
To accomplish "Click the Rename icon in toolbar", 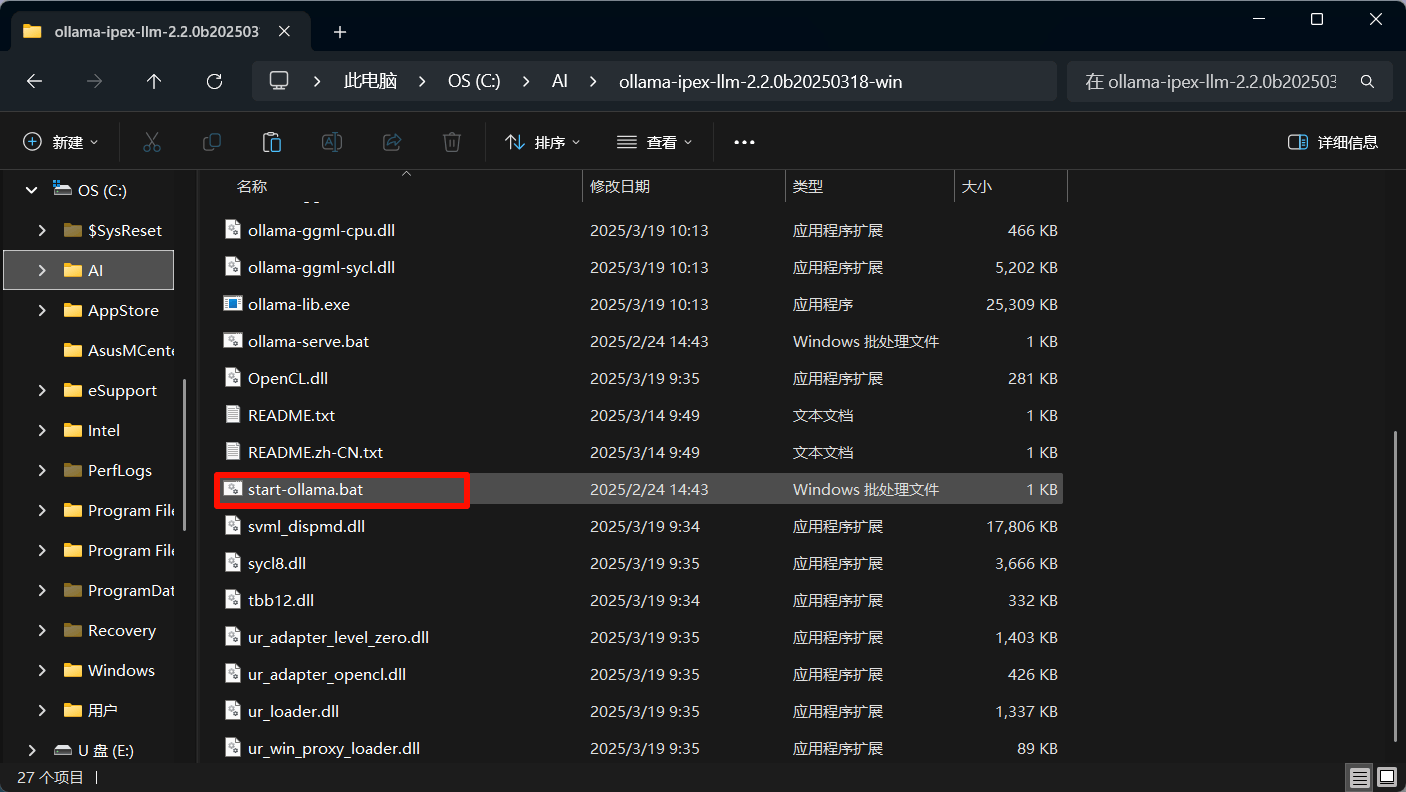I will (x=332, y=142).
